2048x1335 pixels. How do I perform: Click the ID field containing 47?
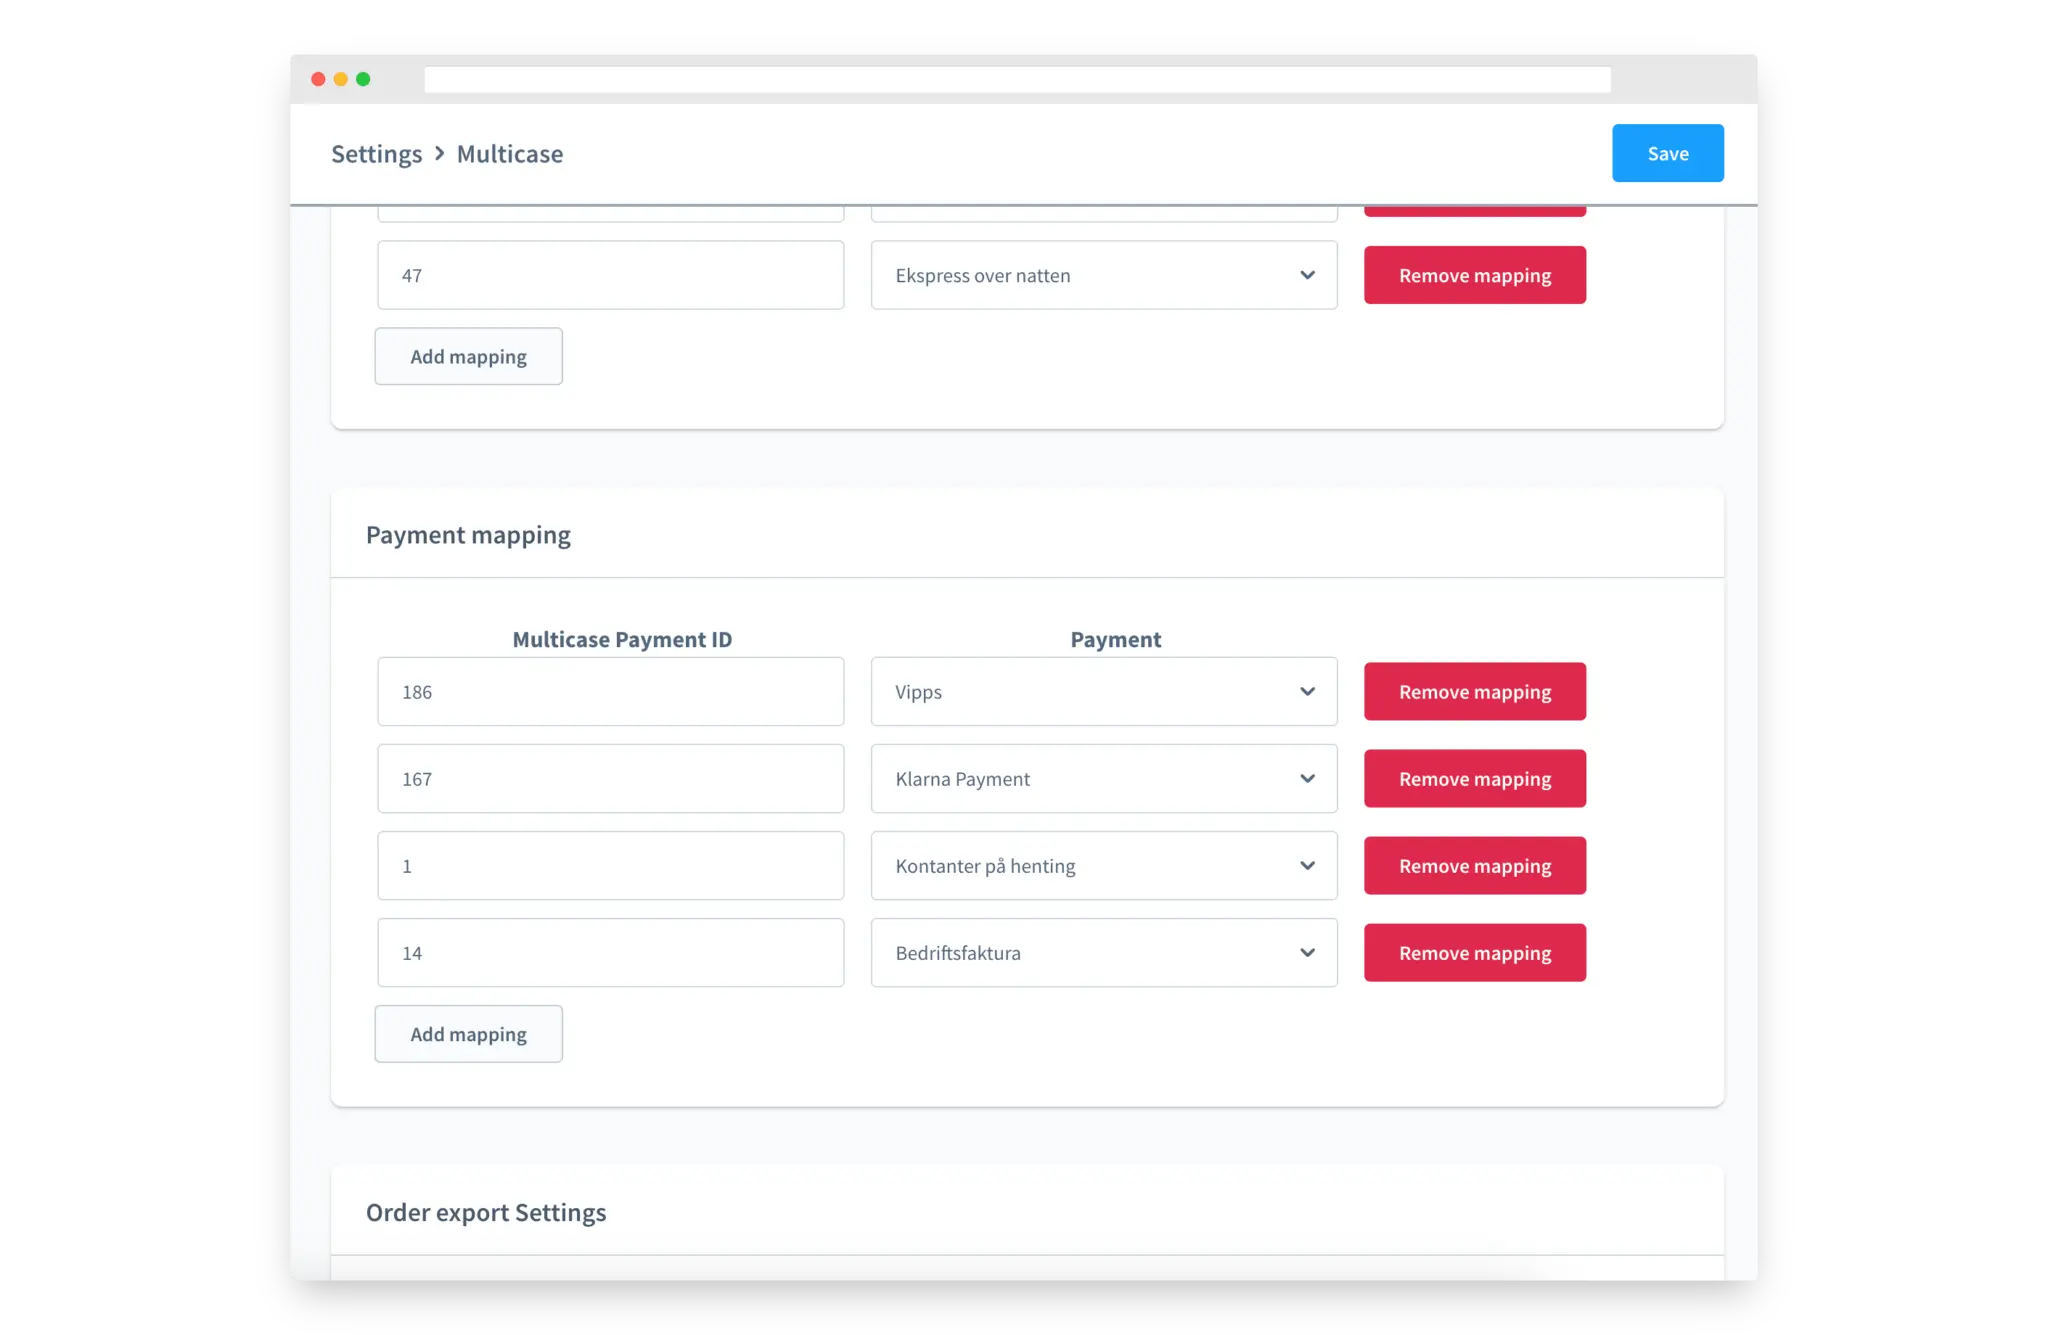(610, 275)
